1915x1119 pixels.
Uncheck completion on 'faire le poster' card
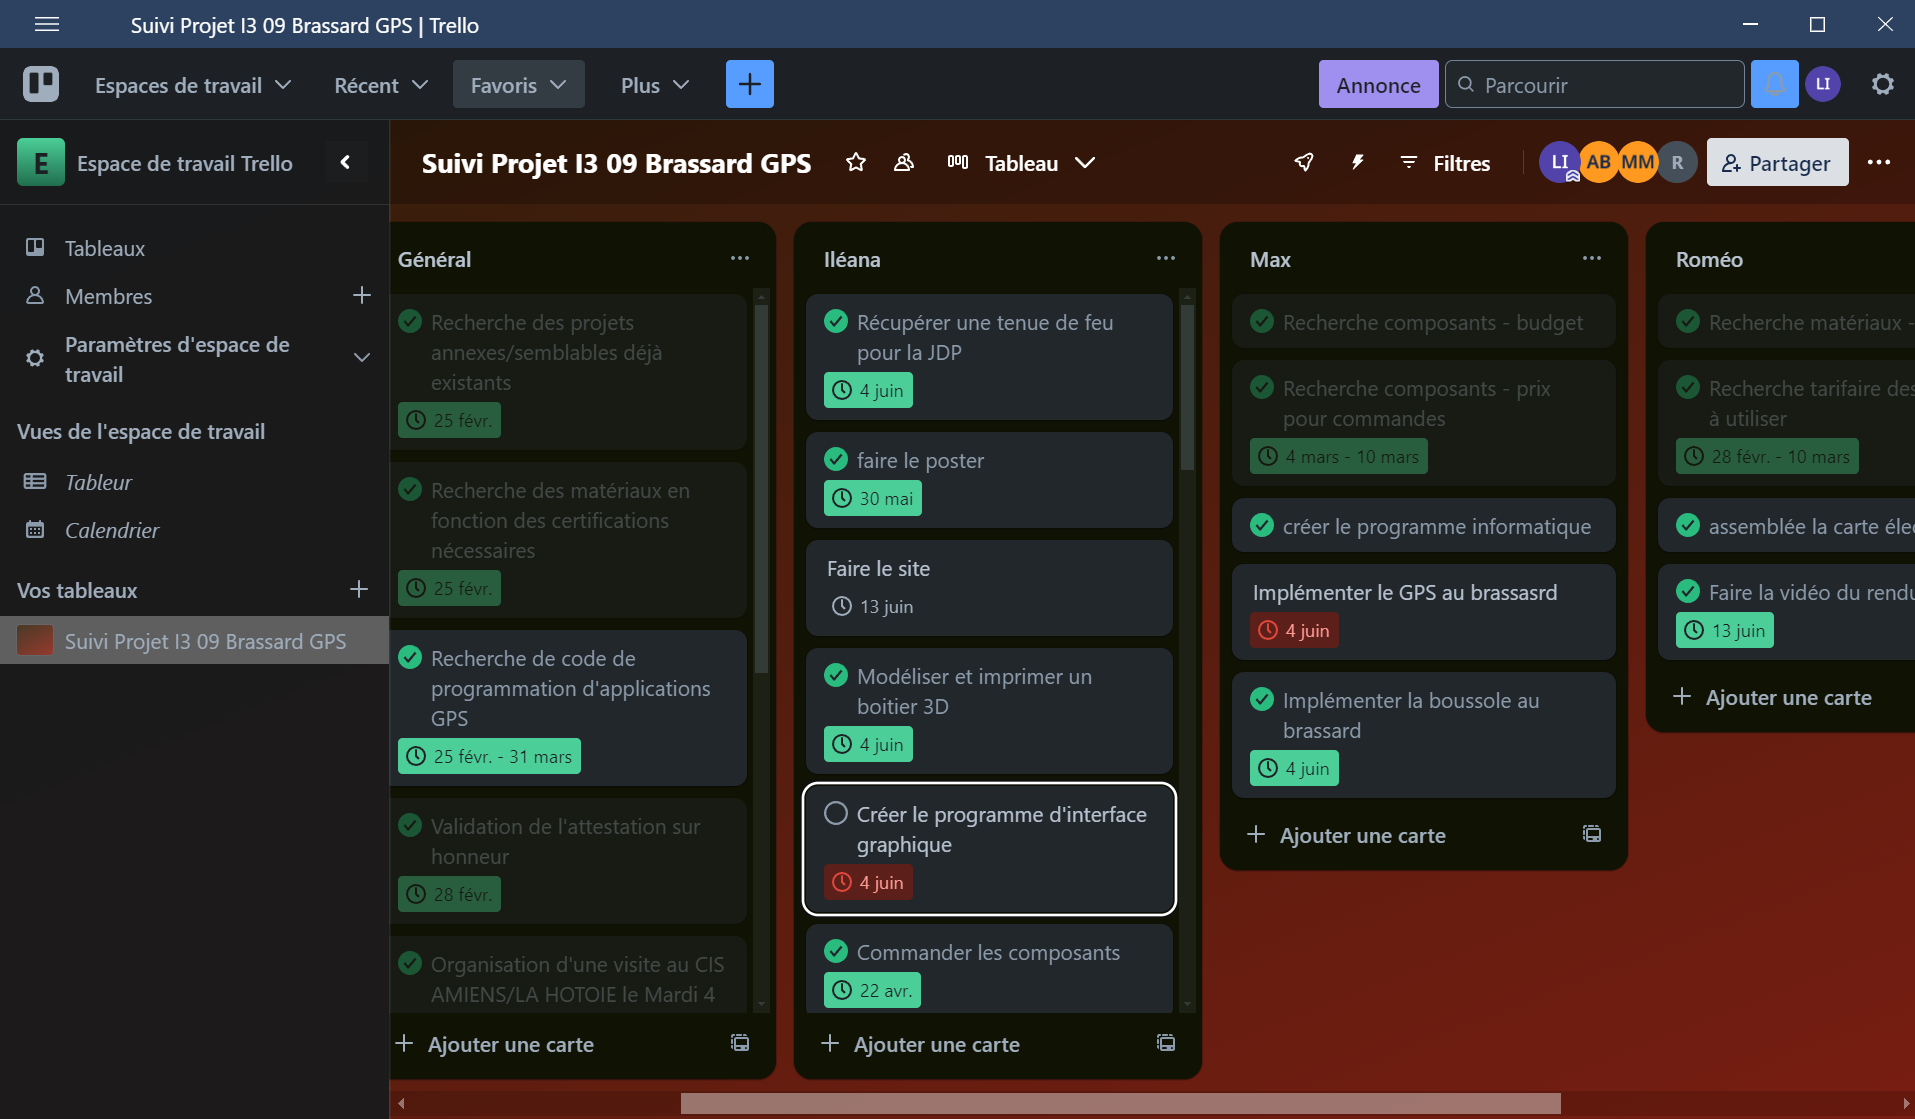pos(836,458)
